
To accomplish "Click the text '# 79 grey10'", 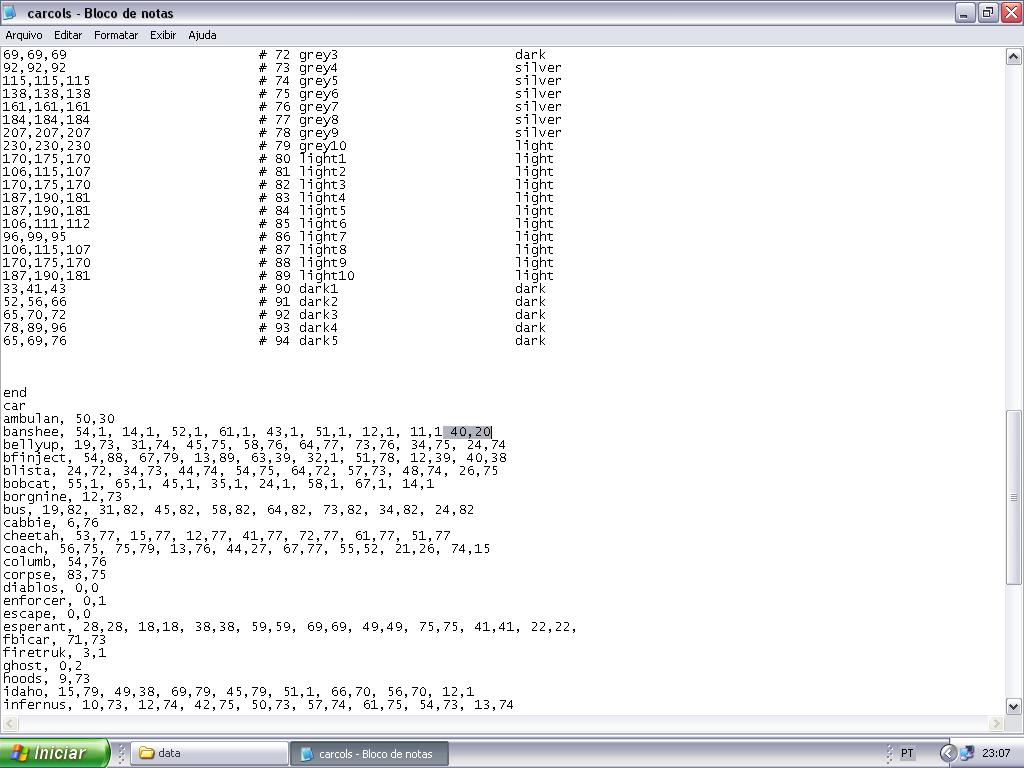I will pyautogui.click(x=302, y=147).
